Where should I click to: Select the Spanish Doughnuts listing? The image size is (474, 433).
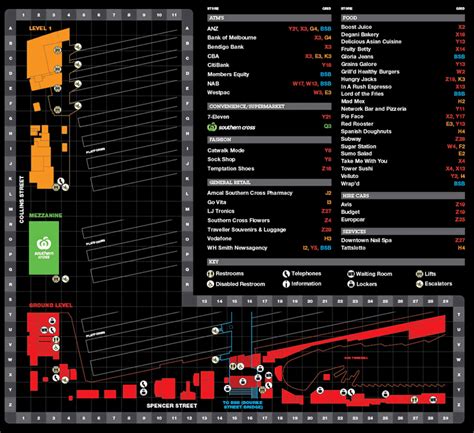pyautogui.click(x=403, y=131)
